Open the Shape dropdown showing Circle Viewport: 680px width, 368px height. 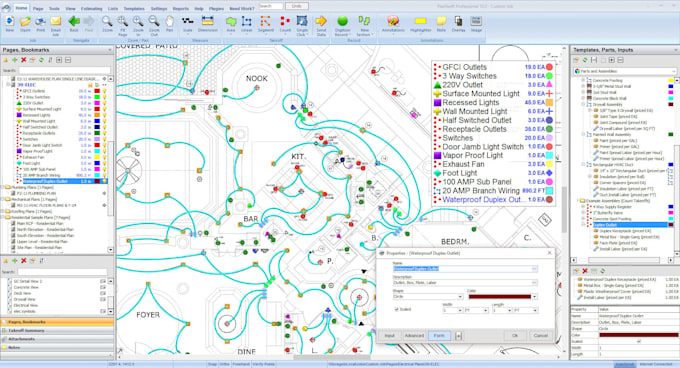(460, 296)
